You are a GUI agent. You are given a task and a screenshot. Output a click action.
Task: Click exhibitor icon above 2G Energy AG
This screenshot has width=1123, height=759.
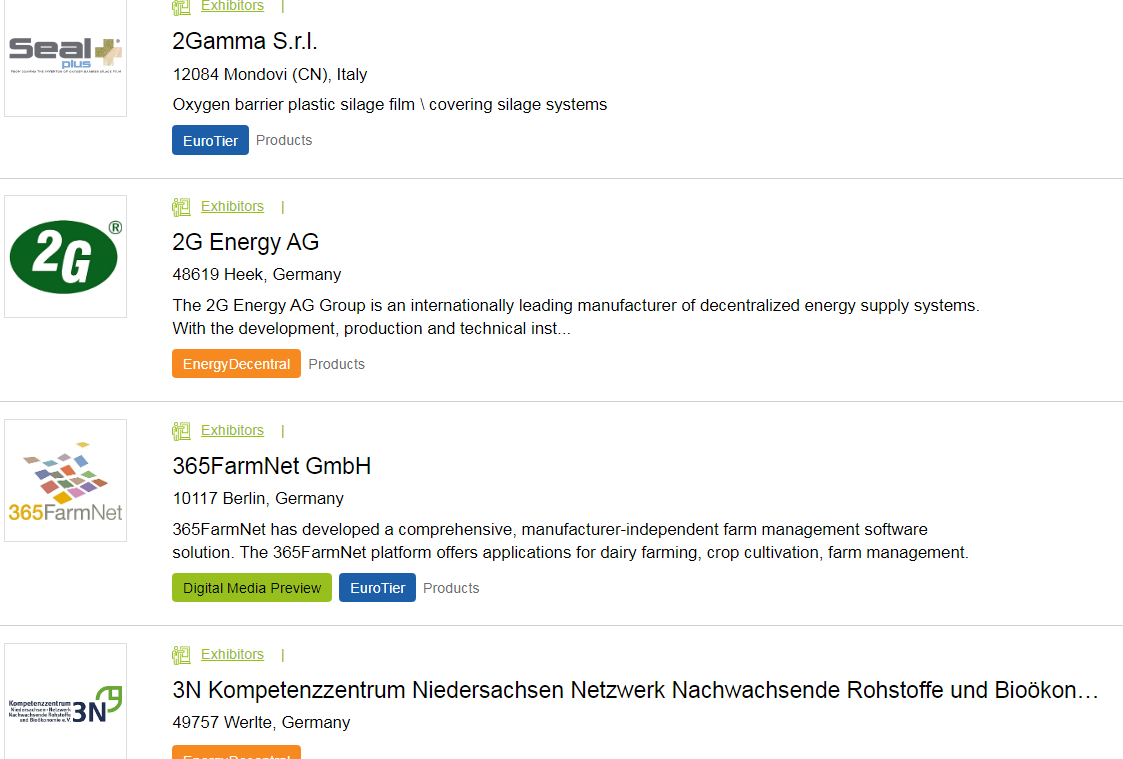[181, 207]
